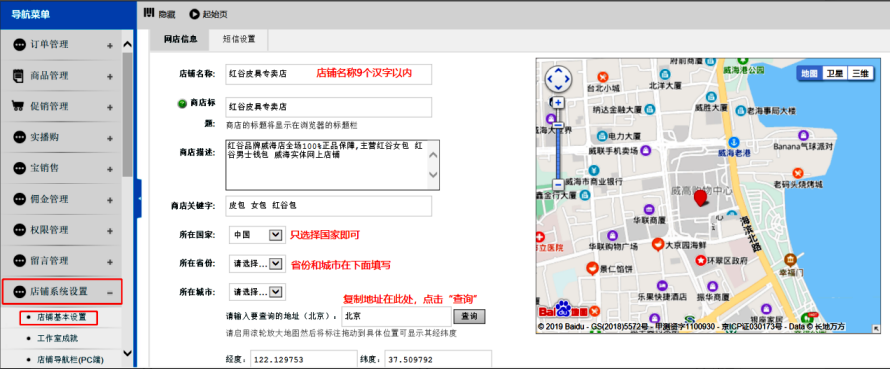Switch to the 短信设置 tab
890x369 pixels.
(239, 40)
